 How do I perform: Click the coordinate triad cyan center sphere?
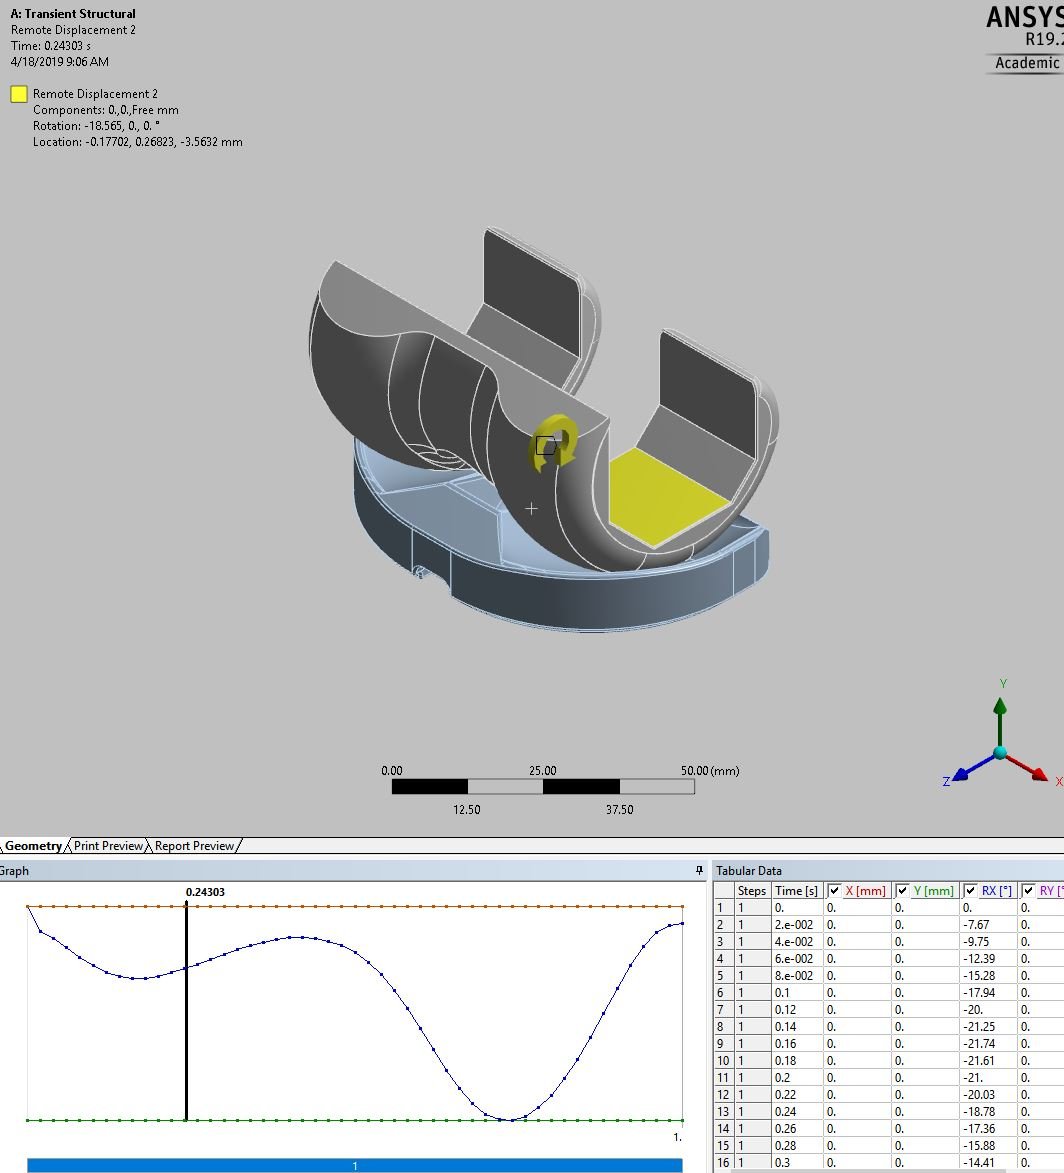pyautogui.click(x=1000, y=753)
